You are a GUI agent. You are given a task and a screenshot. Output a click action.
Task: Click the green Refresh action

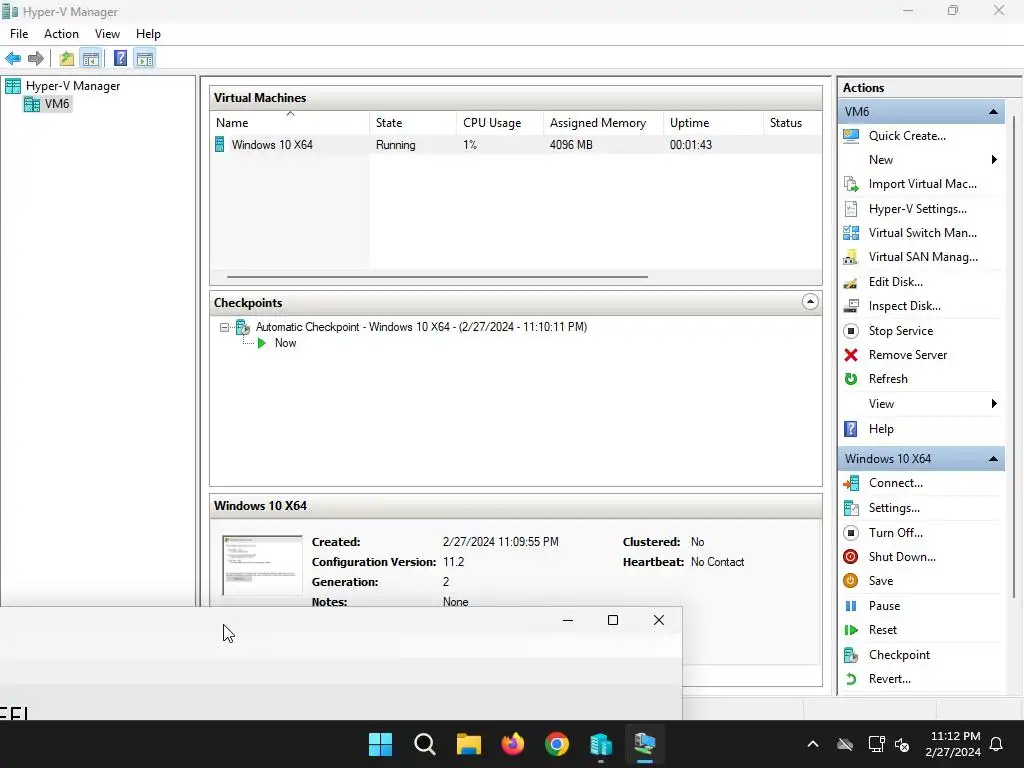click(x=888, y=379)
